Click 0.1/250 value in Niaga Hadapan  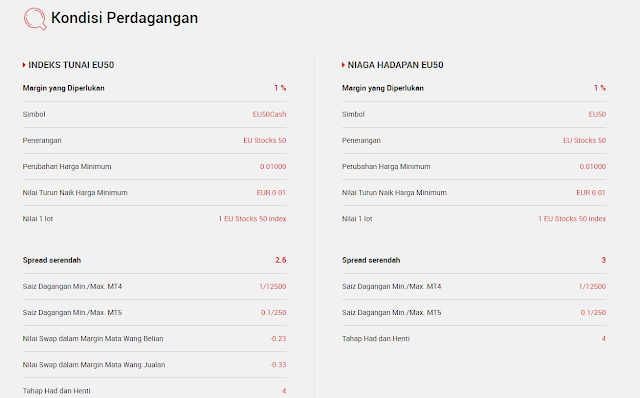pos(593,313)
